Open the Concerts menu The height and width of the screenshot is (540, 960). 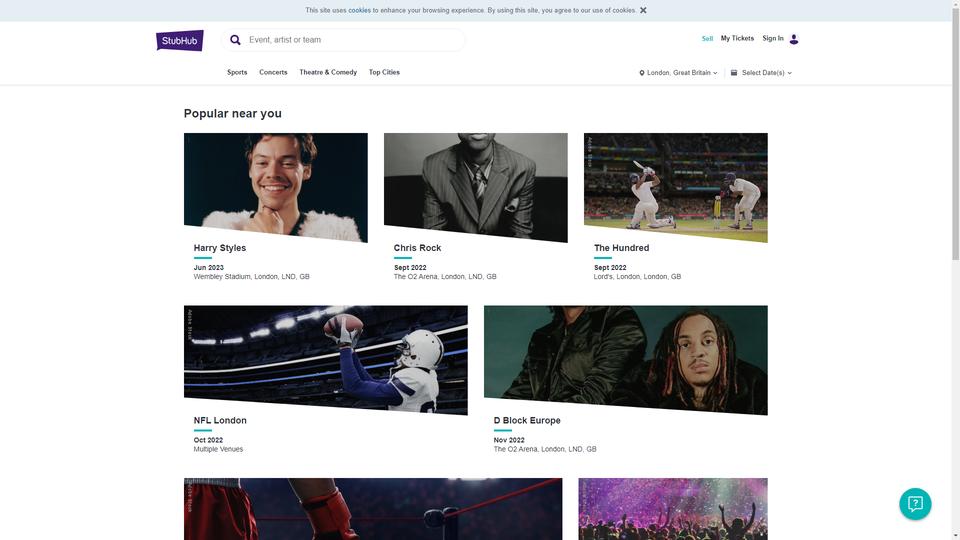[273, 72]
